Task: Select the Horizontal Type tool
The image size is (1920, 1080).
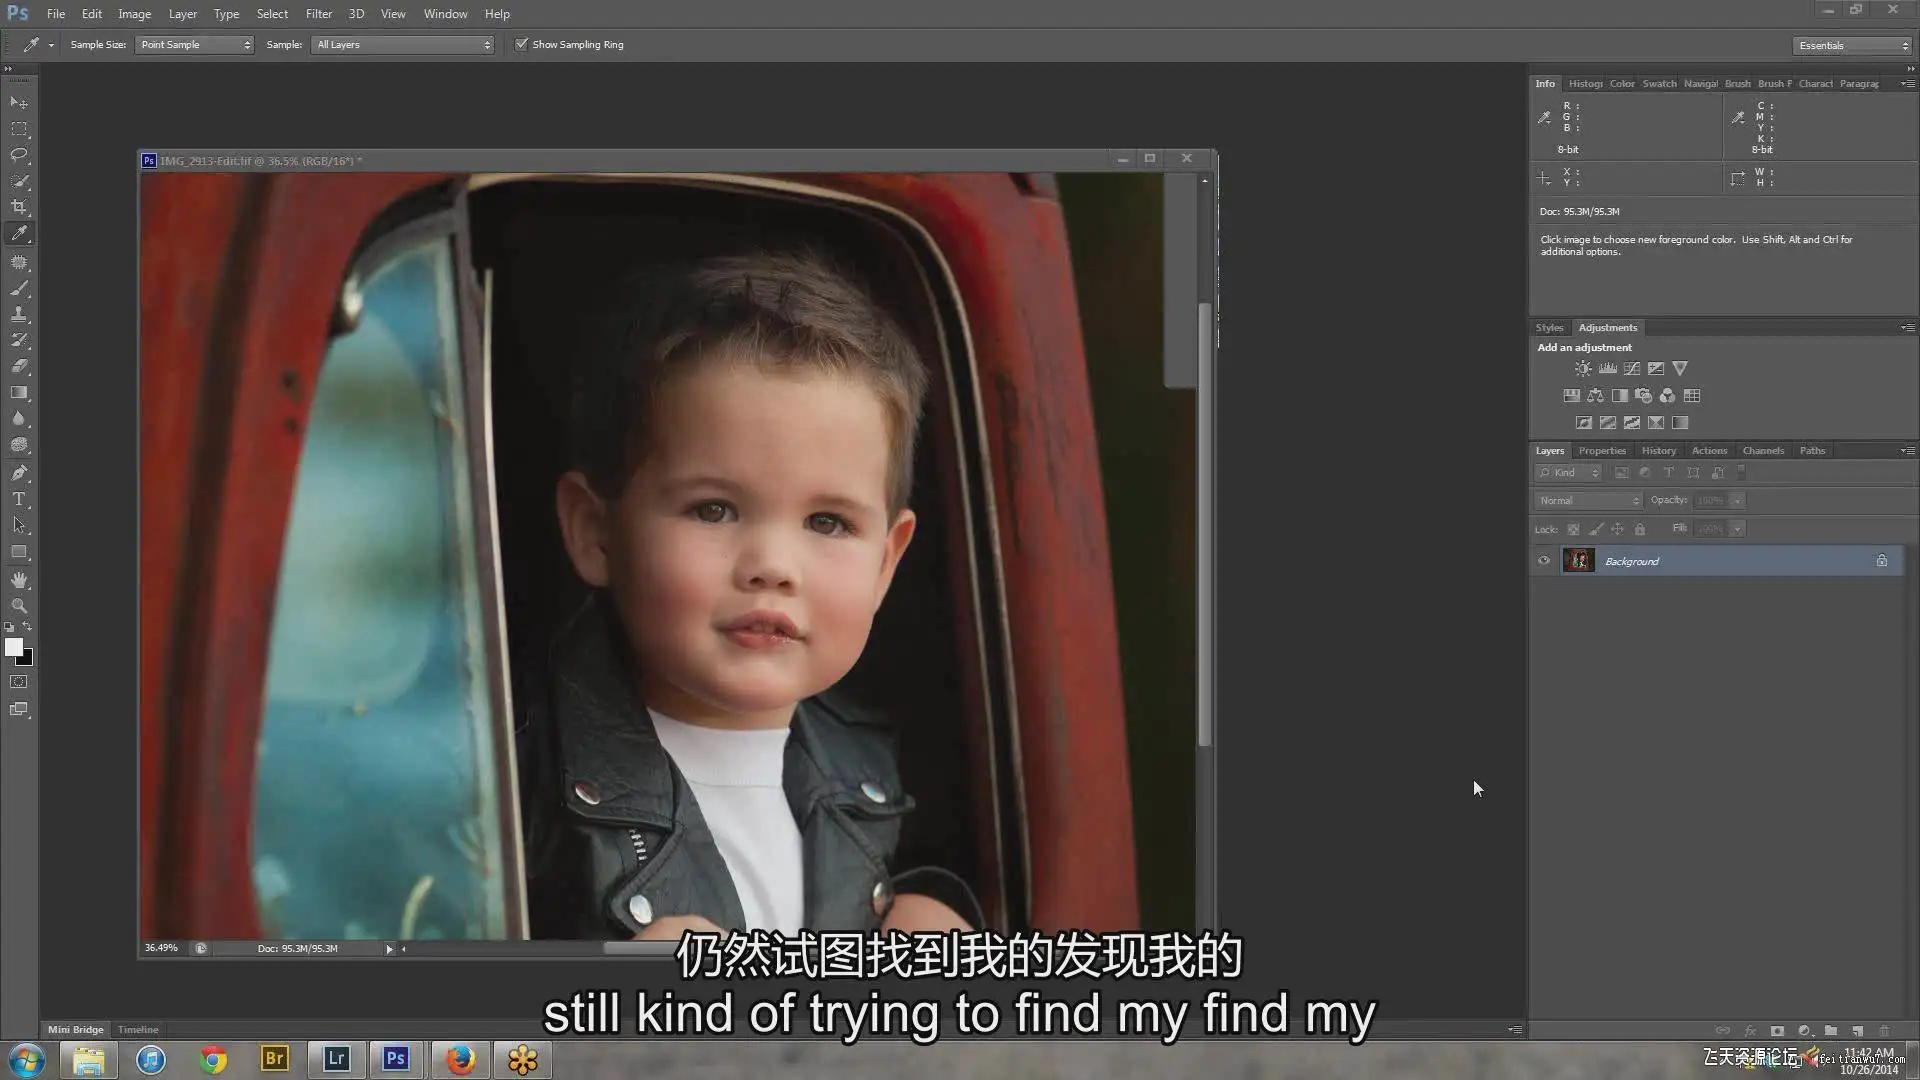Action: click(x=19, y=499)
